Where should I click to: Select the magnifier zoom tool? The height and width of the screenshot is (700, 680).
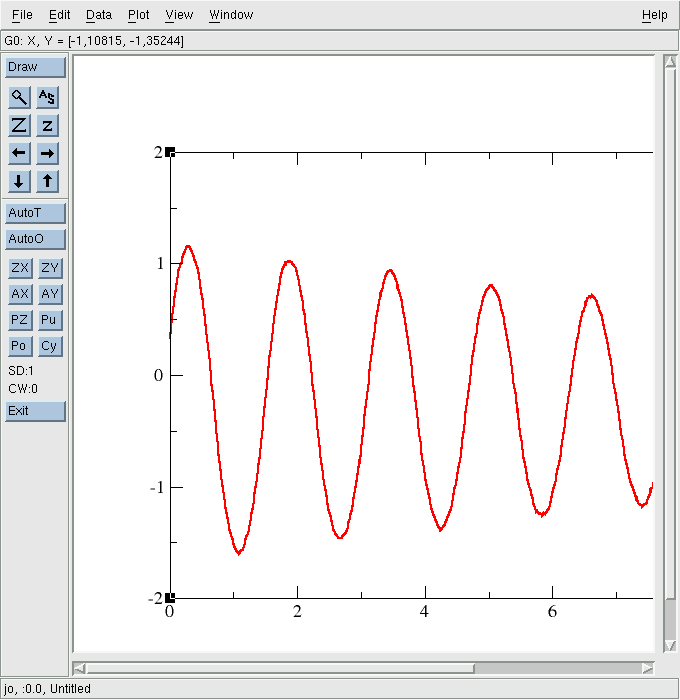tap(19, 97)
